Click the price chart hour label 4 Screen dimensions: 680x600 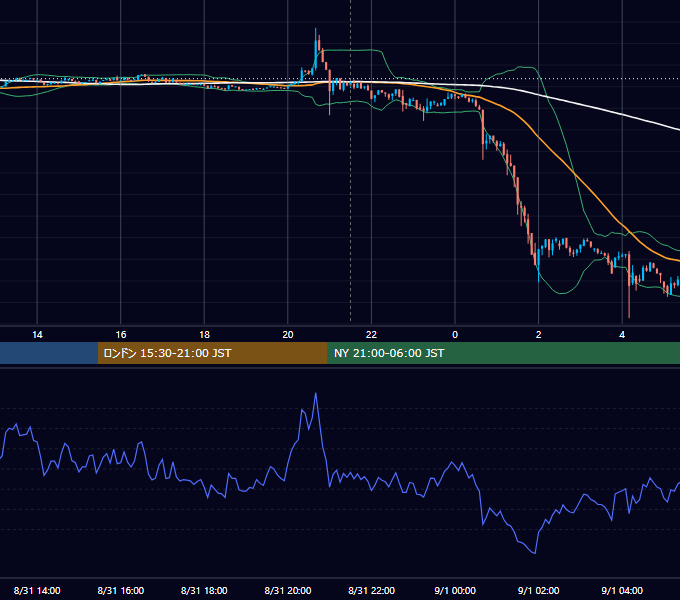(x=622, y=335)
